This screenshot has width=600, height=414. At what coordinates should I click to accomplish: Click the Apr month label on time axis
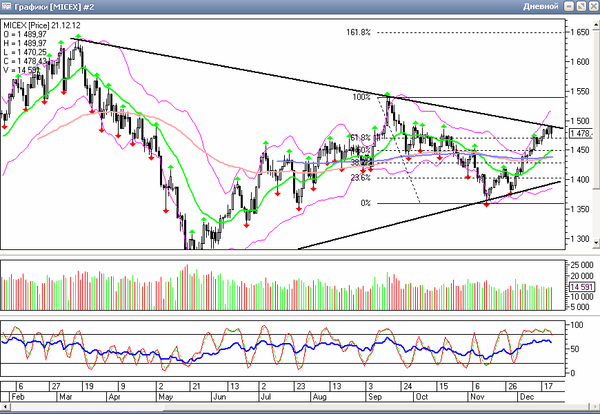[x=114, y=397]
